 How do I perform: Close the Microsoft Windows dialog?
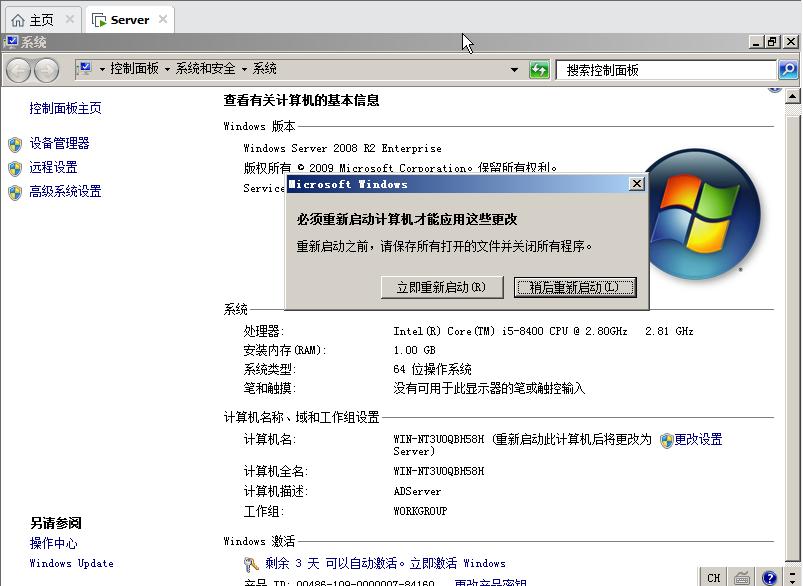pyautogui.click(x=636, y=184)
